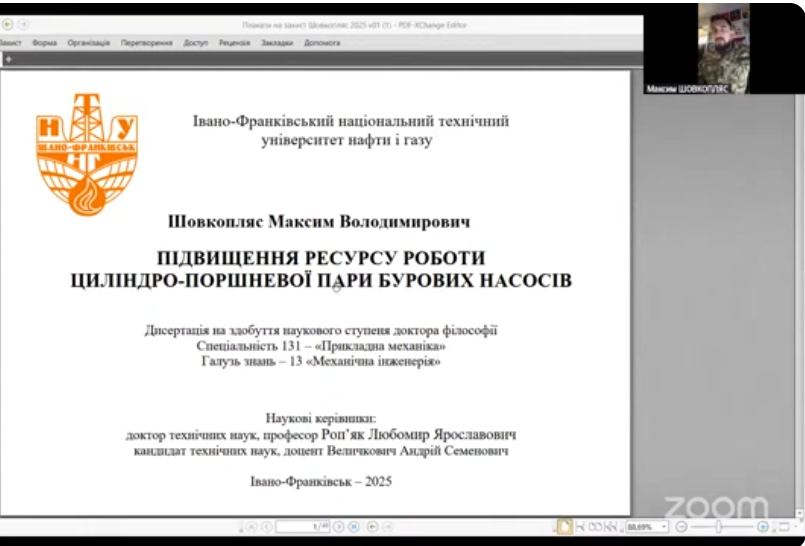Click the 'Спеціальність 131' line
This screenshot has width=805, height=546.
coord(321,346)
